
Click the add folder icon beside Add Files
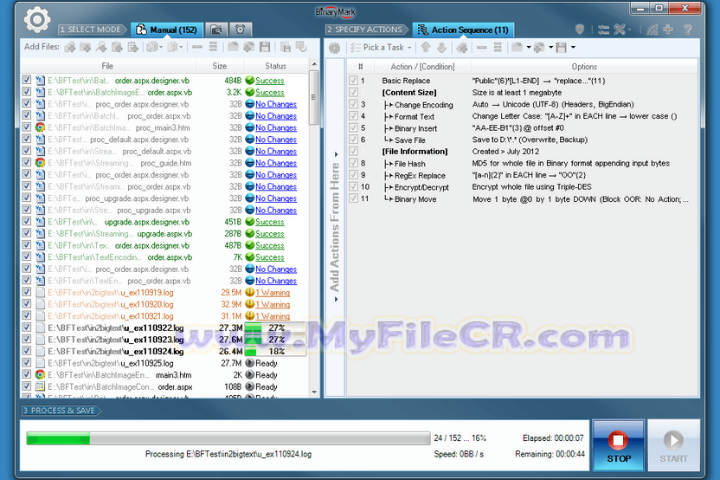[85, 47]
